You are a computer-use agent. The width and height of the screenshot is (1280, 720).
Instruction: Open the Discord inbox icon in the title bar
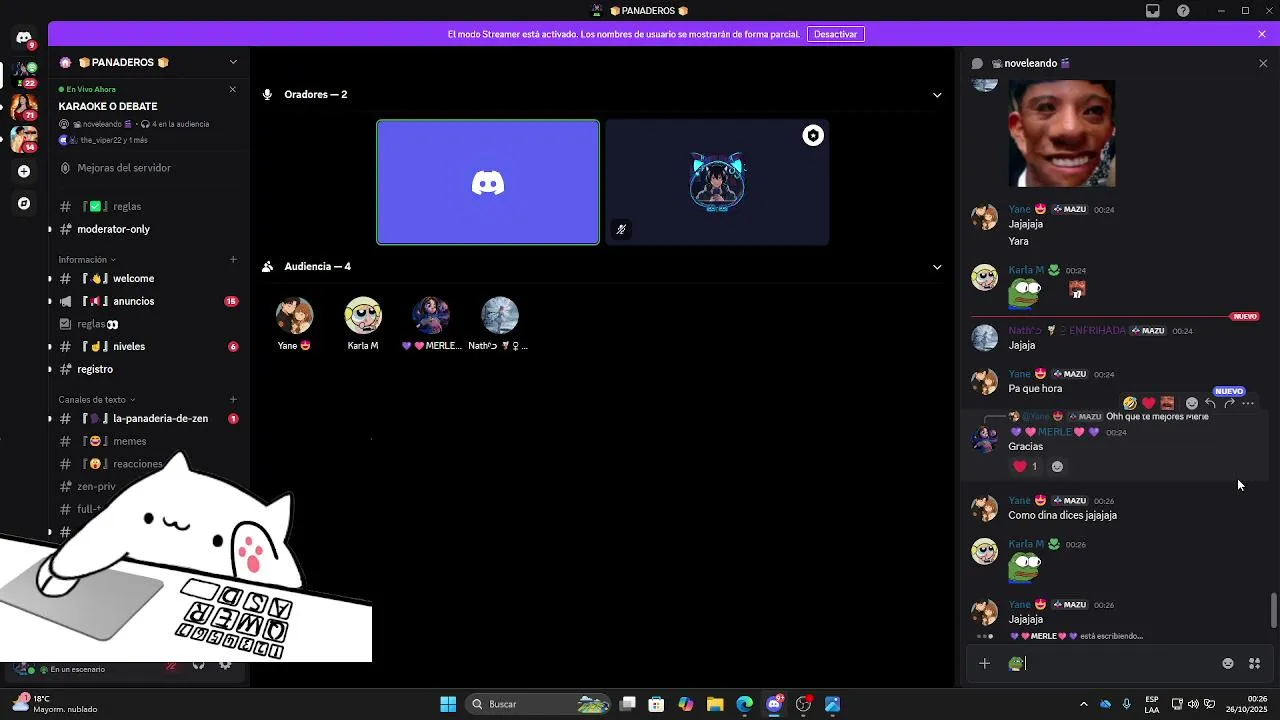(1153, 11)
